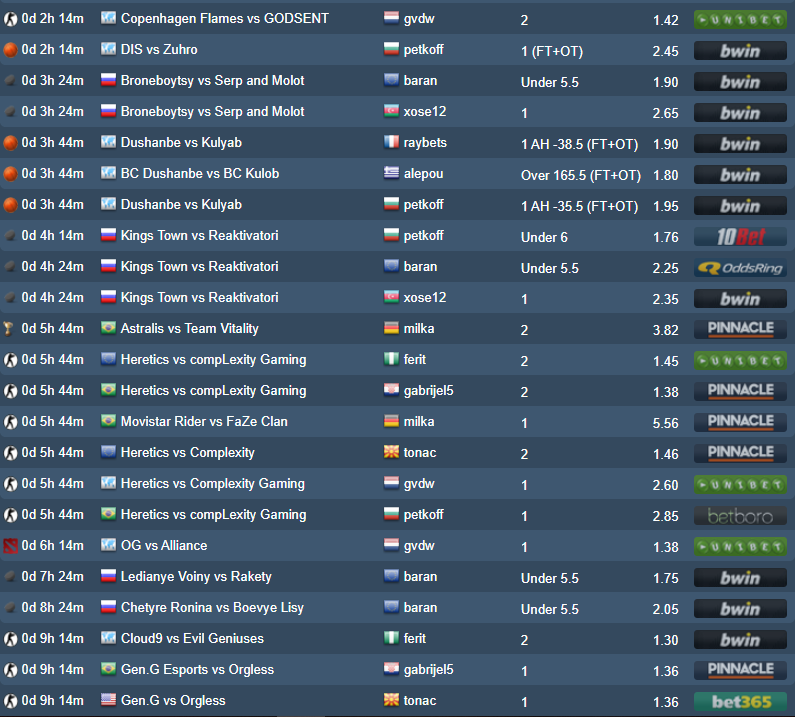Viewport: 795px width, 717px height.
Task: Open the OG vs Alliance match
Action: pos(164,546)
